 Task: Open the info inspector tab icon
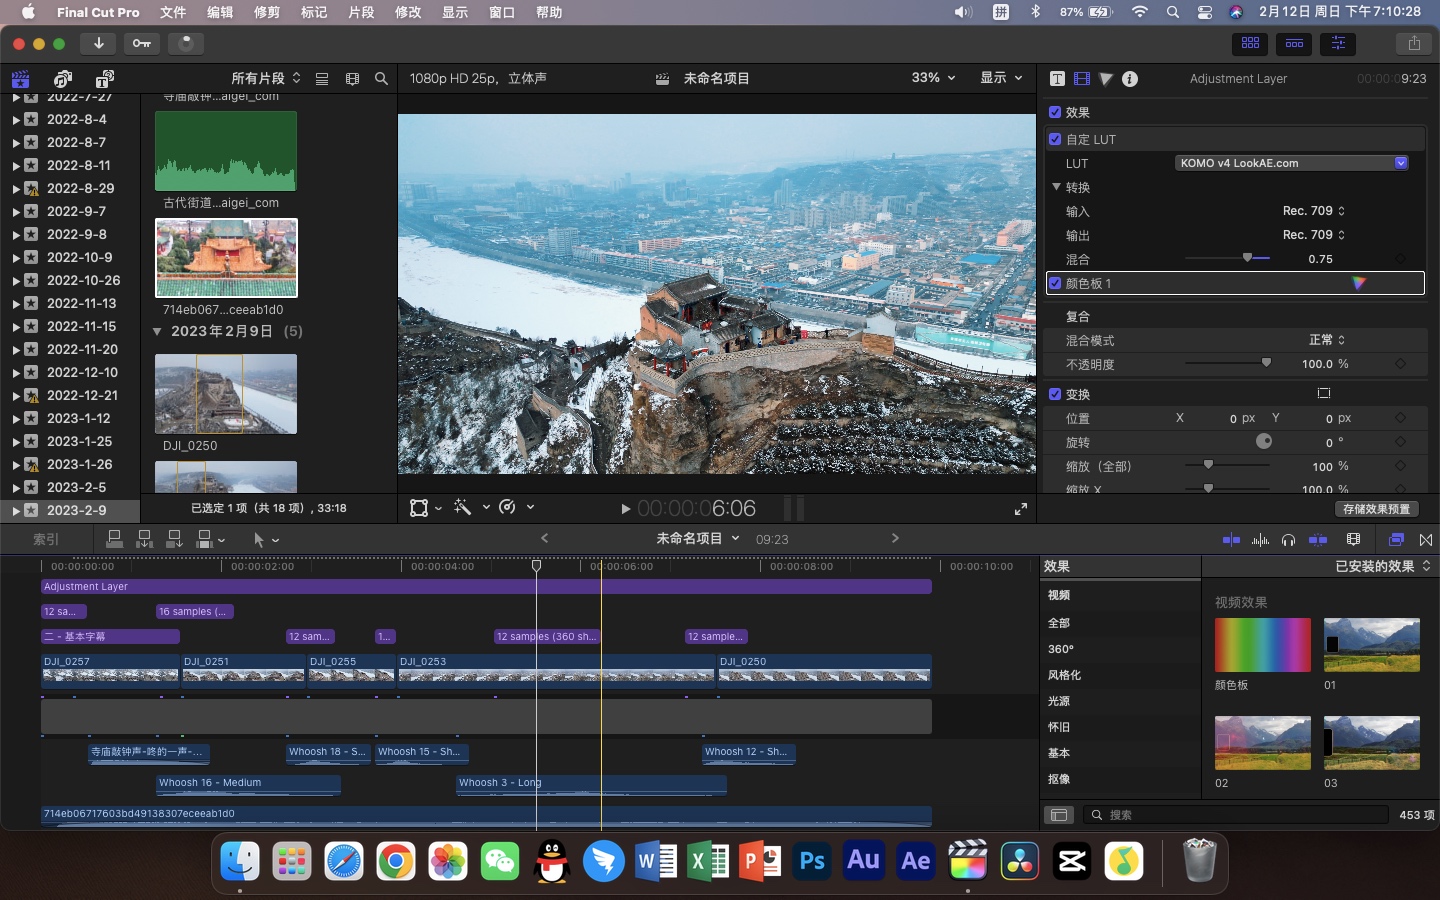coord(1130,79)
